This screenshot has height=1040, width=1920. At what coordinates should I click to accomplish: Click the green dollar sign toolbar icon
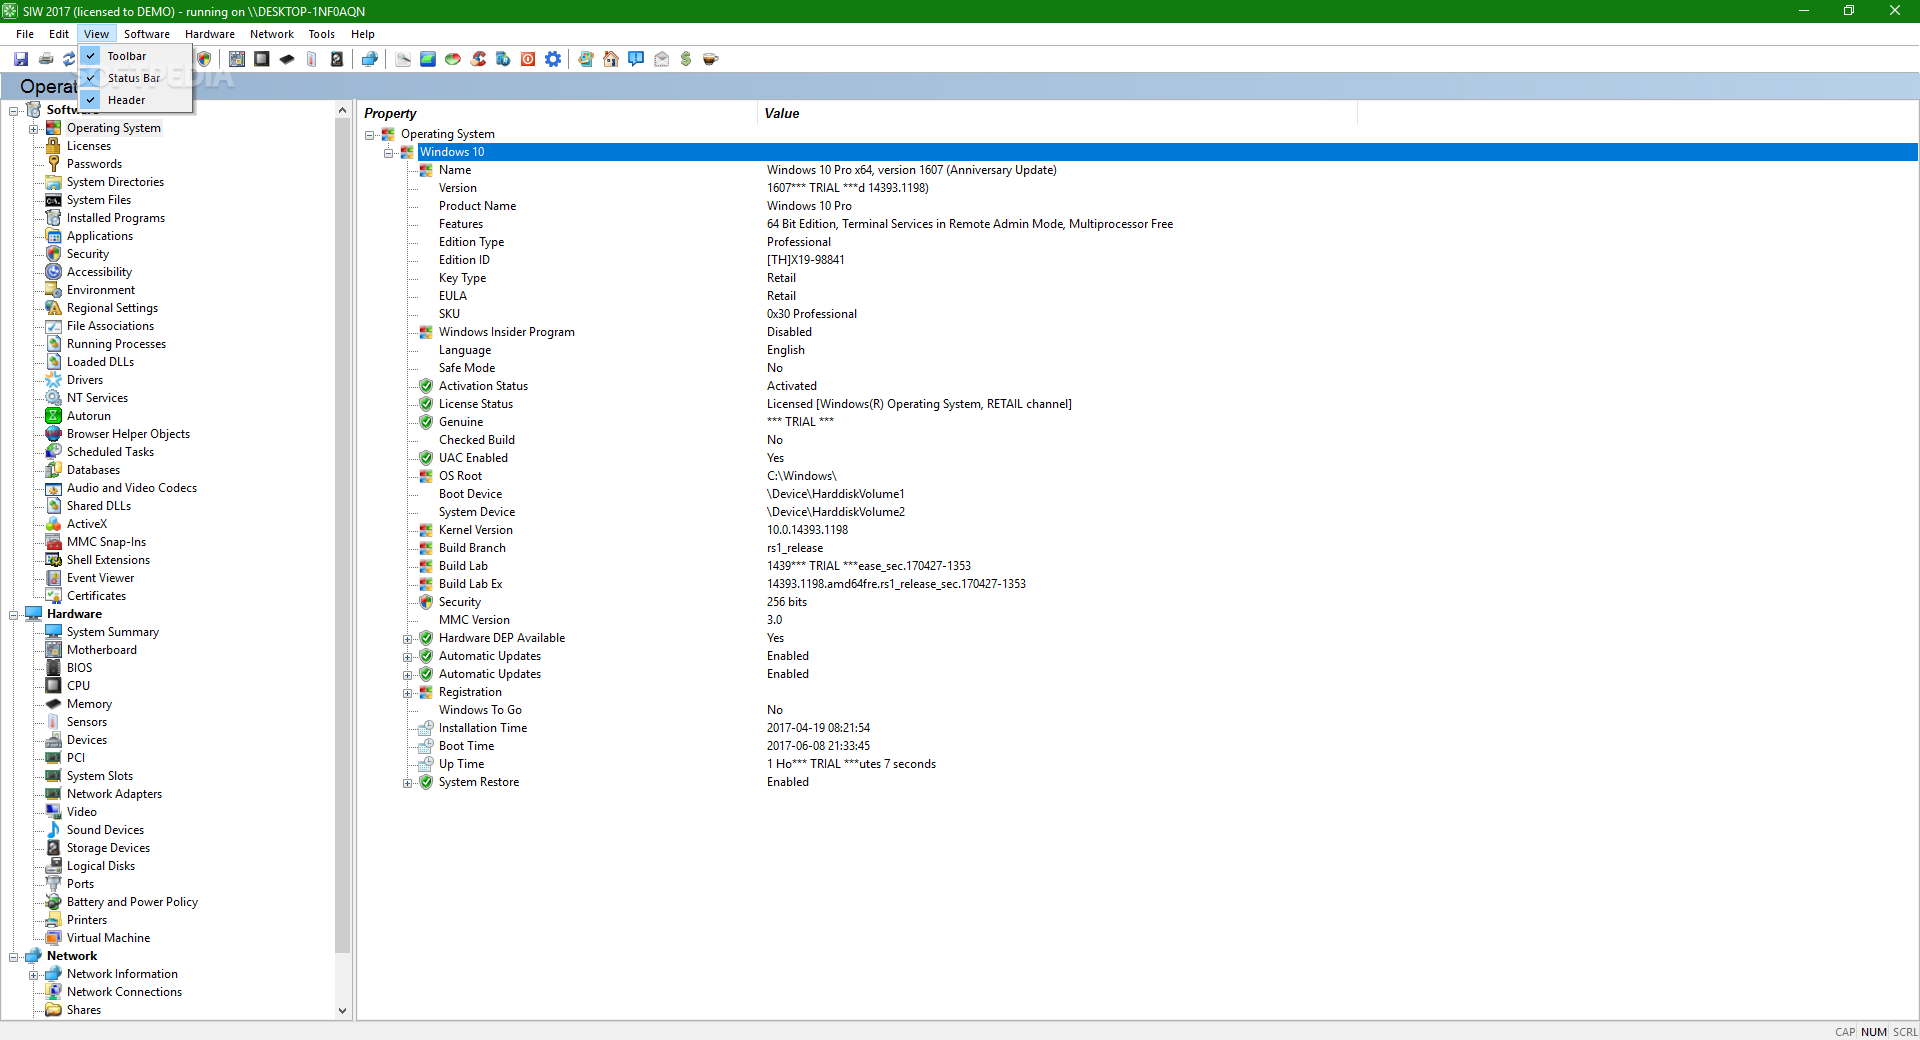click(686, 59)
